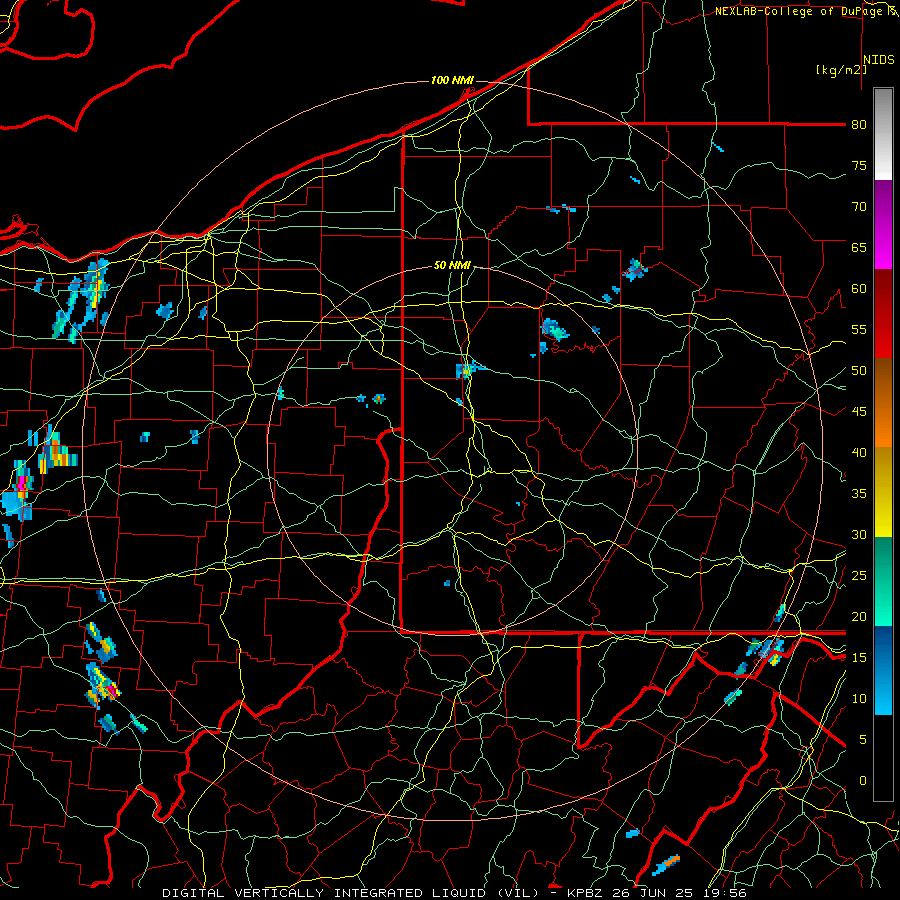Pick the 45 legend value
Image resolution: width=900 pixels, height=900 pixels.
[x=859, y=412]
